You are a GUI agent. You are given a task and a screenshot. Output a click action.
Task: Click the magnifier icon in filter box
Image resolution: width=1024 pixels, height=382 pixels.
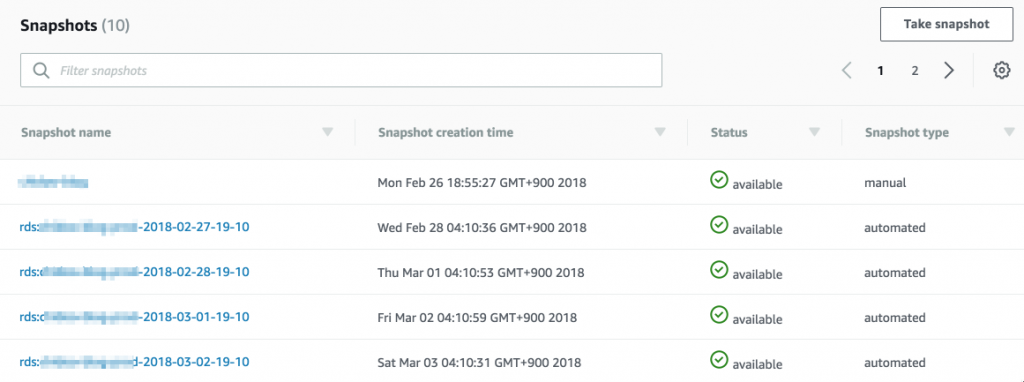[x=41, y=71]
